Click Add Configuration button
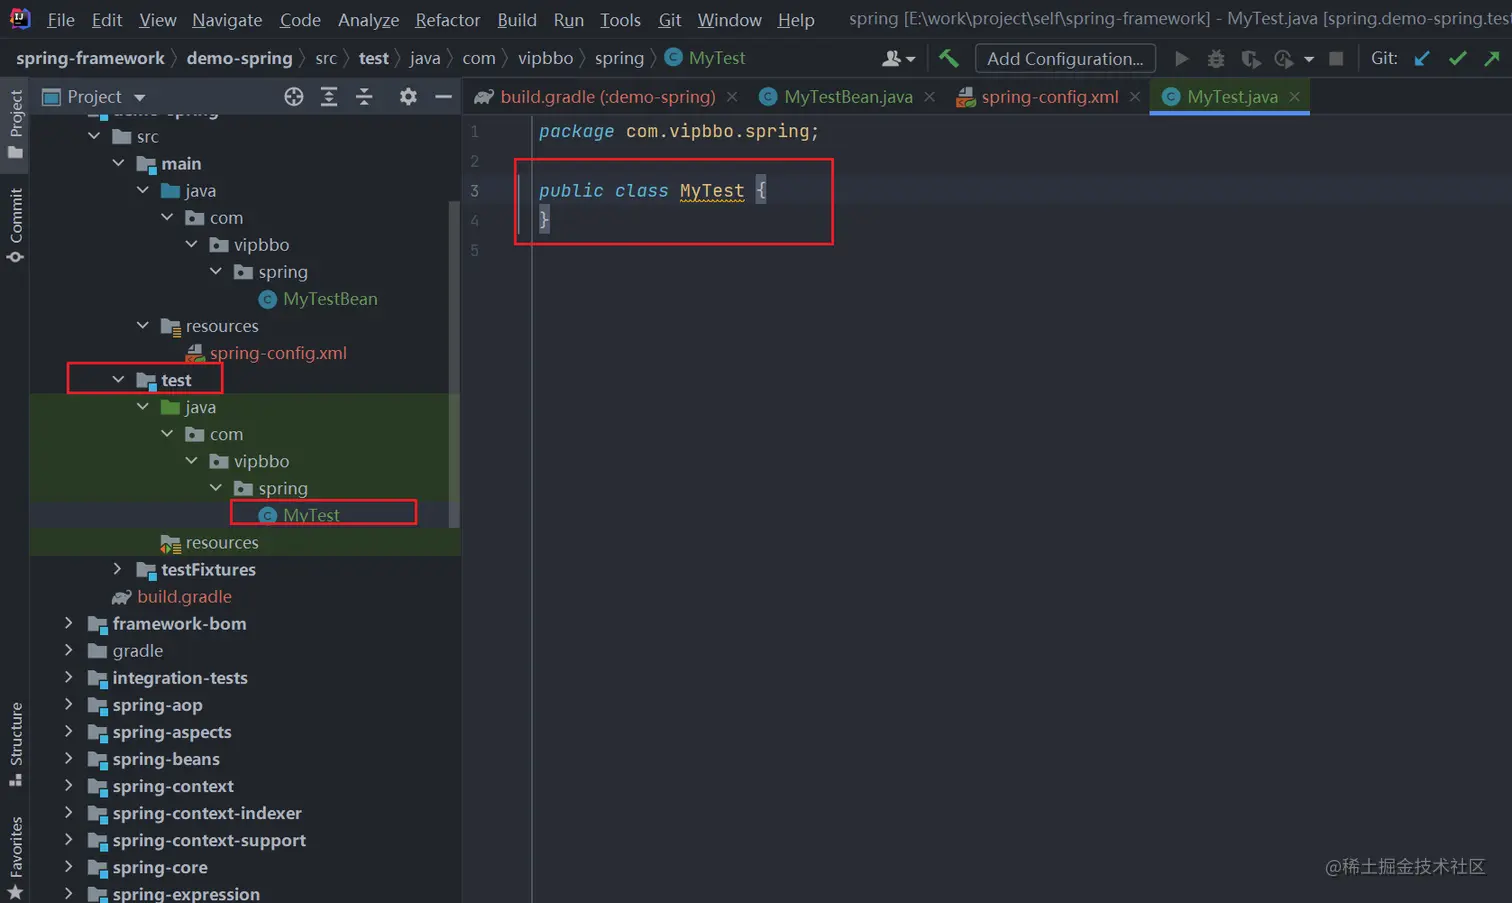Viewport: 1512px width, 903px height. tap(1065, 58)
